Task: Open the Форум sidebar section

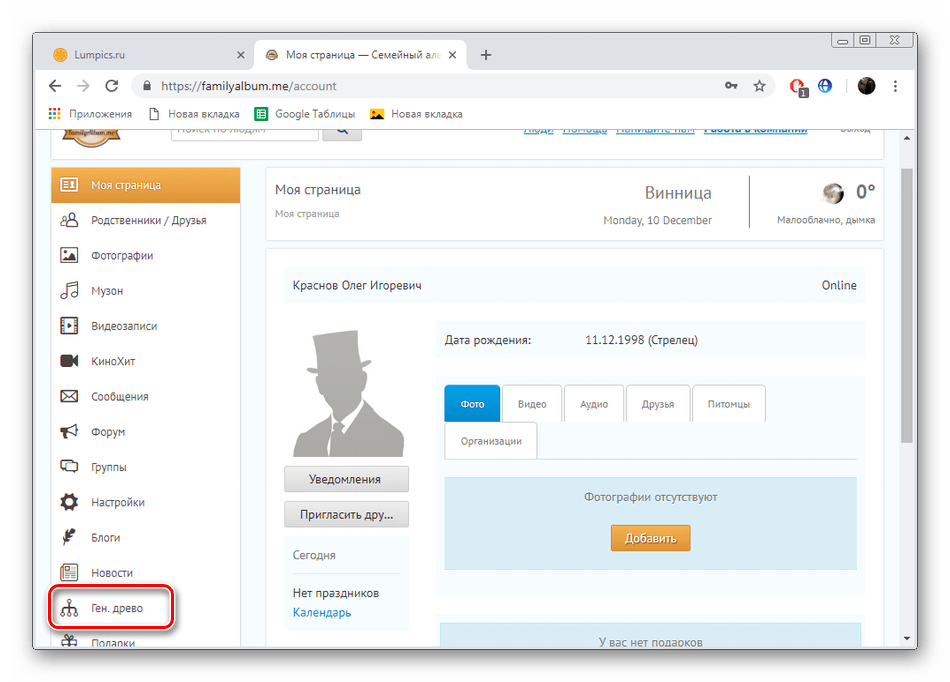Action: pyautogui.click(x=145, y=431)
